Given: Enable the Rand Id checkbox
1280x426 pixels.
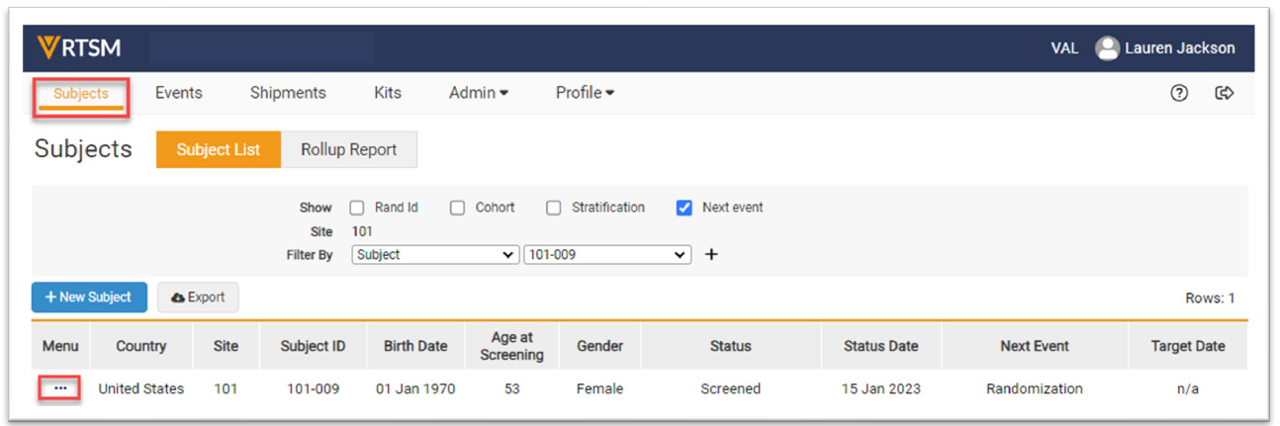Looking at the screenshot, I should pyautogui.click(x=357, y=208).
